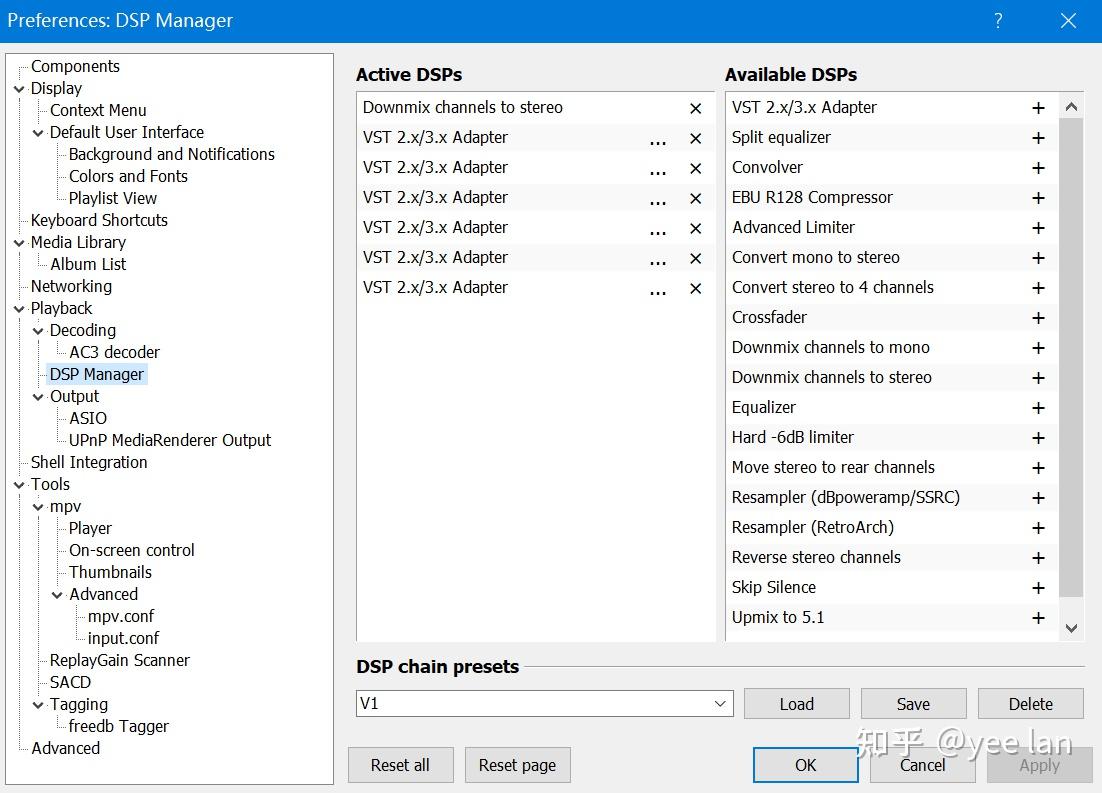The image size is (1102, 793).
Task: Add the Equalizer DSP
Action: tap(1038, 408)
